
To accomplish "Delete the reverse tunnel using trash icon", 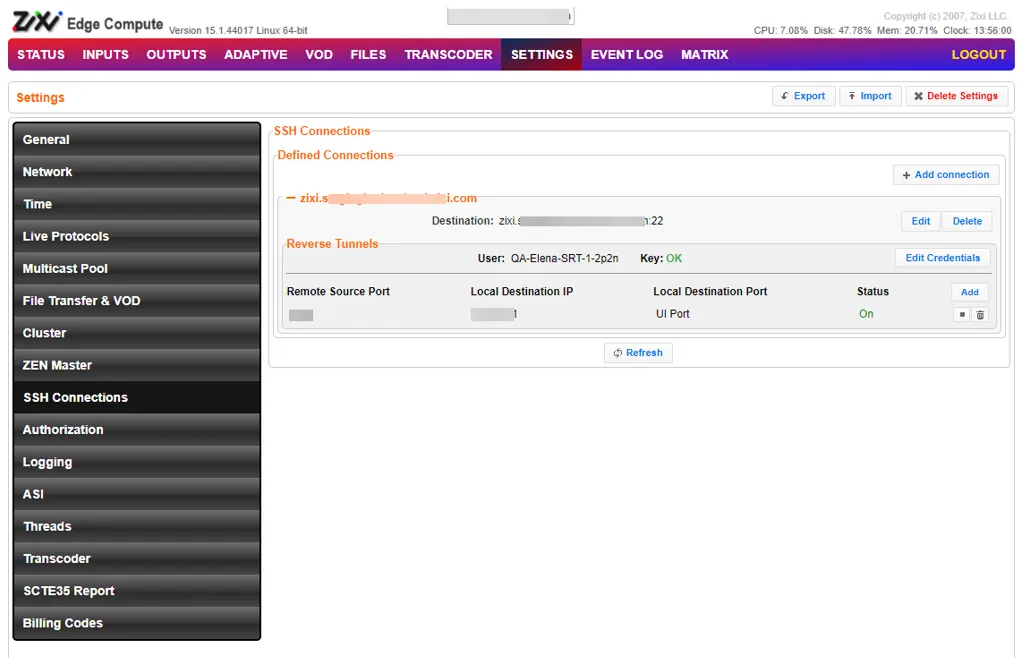I will pyautogui.click(x=980, y=315).
